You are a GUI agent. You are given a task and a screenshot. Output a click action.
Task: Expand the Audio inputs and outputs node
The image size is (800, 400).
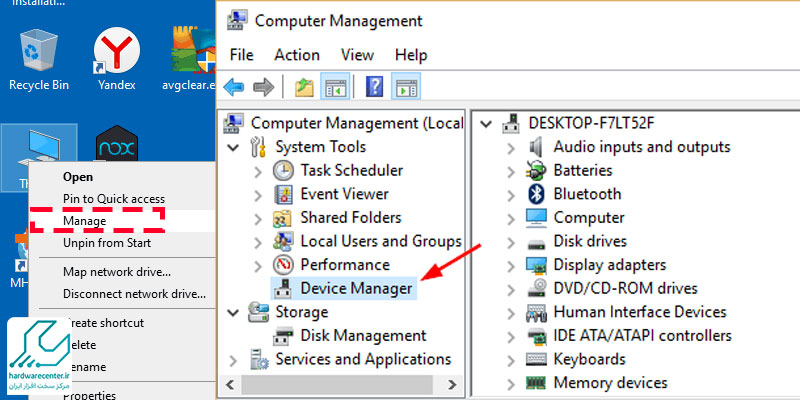coord(511,147)
